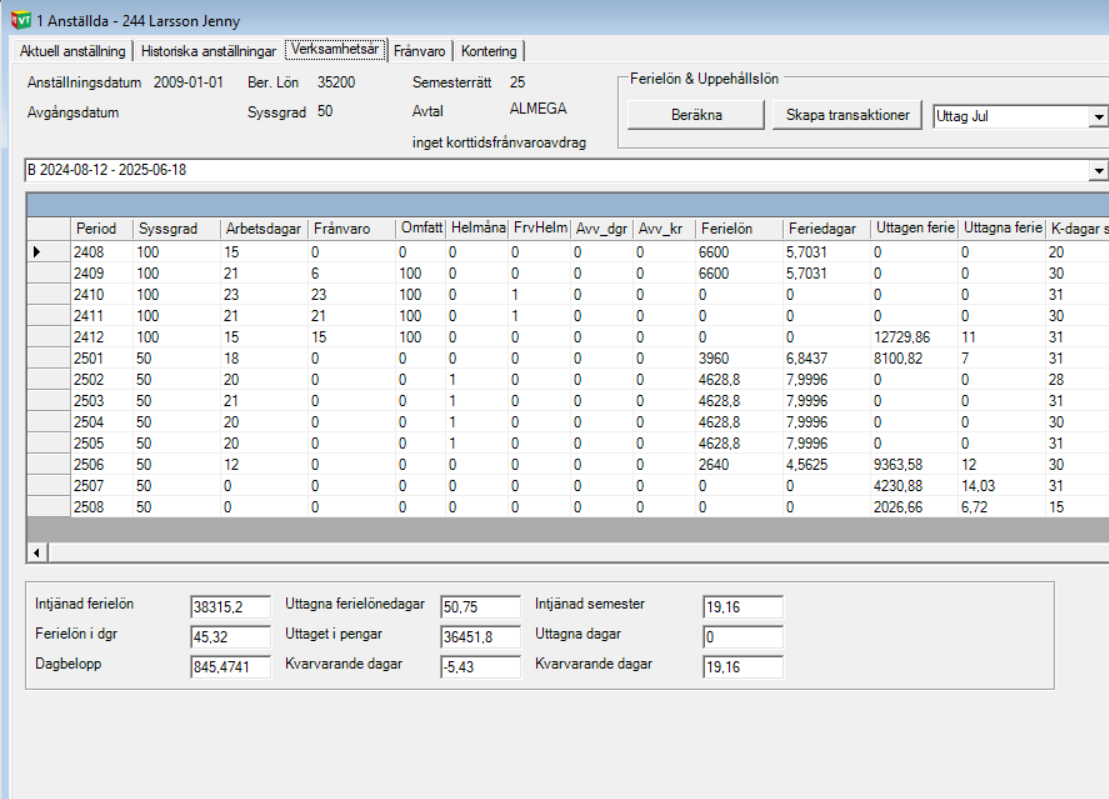Click the Omfatt column header
This screenshot has width=1109, height=799.
click(x=421, y=228)
